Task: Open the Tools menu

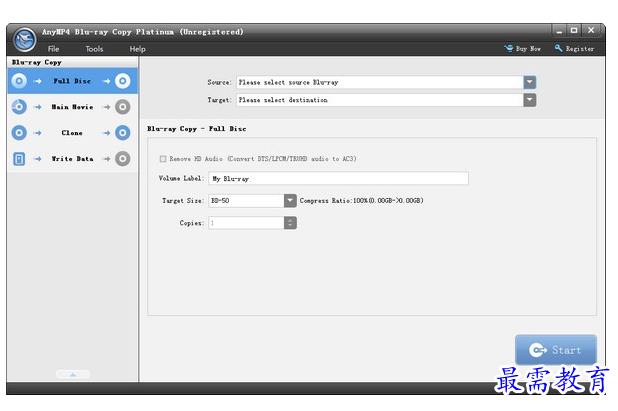Action: tap(94, 49)
